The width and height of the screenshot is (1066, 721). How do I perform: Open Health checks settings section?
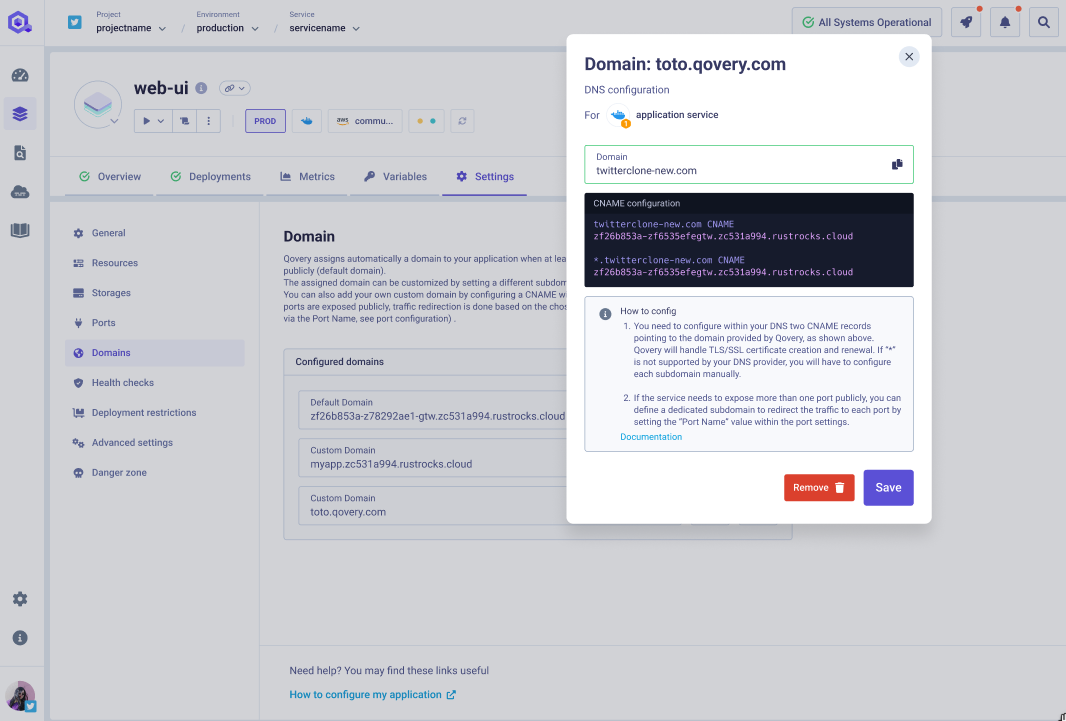coord(155,383)
